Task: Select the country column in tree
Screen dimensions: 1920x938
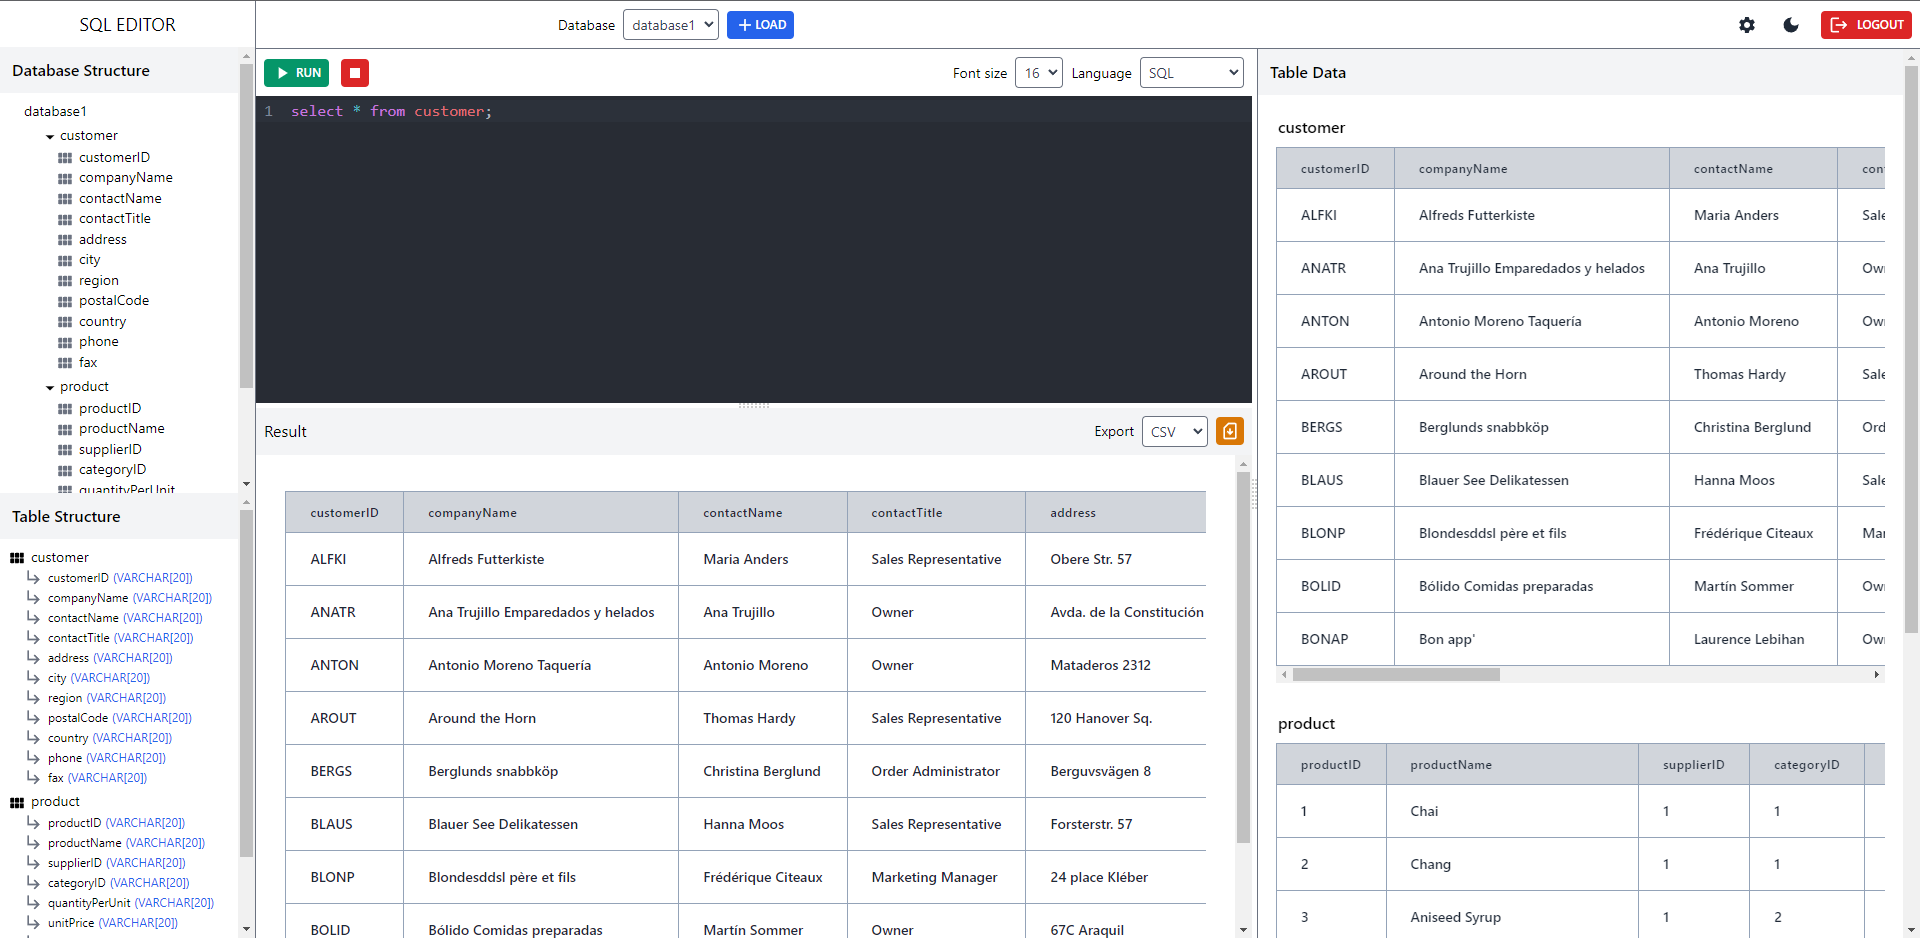Action: [102, 322]
